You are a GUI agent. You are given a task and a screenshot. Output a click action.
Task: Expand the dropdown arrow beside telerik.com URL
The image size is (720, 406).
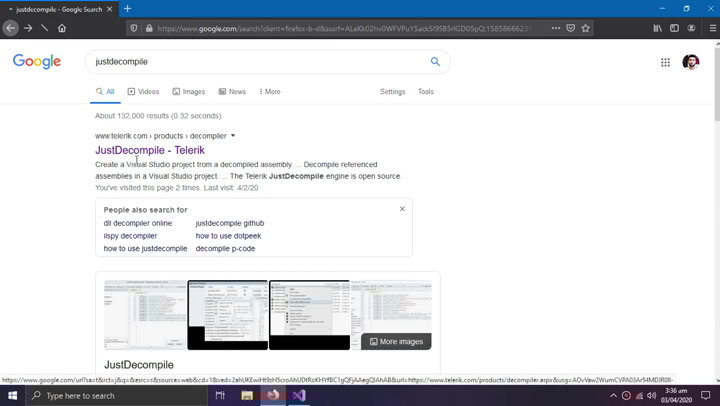coord(233,135)
